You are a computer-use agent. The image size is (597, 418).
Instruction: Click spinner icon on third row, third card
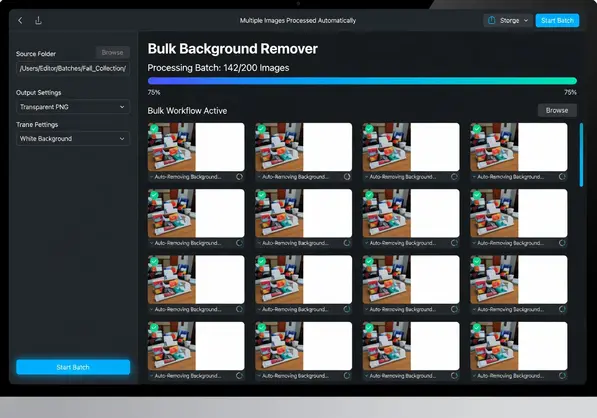454,309
